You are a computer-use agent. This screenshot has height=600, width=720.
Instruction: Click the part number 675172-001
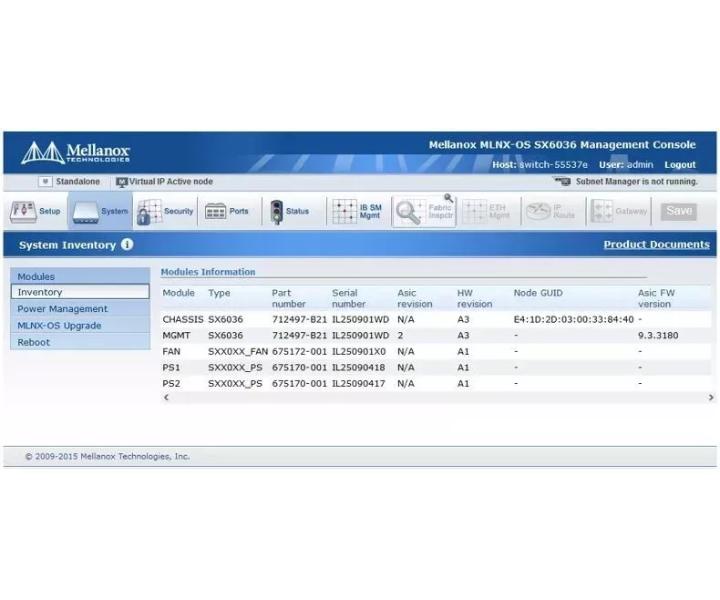click(x=299, y=351)
